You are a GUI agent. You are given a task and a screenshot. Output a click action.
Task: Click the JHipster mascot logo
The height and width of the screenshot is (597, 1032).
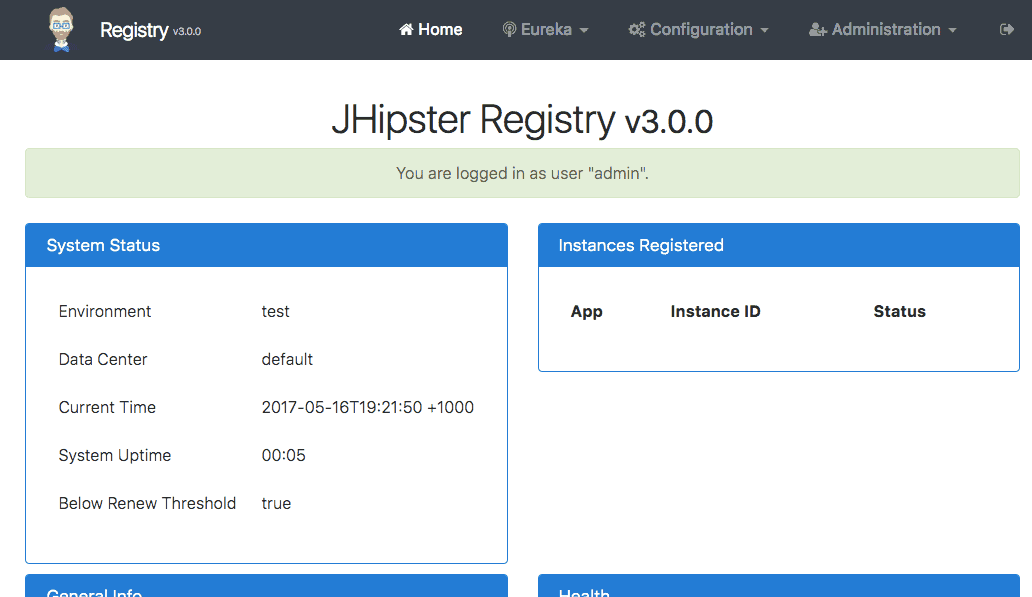tap(61, 30)
